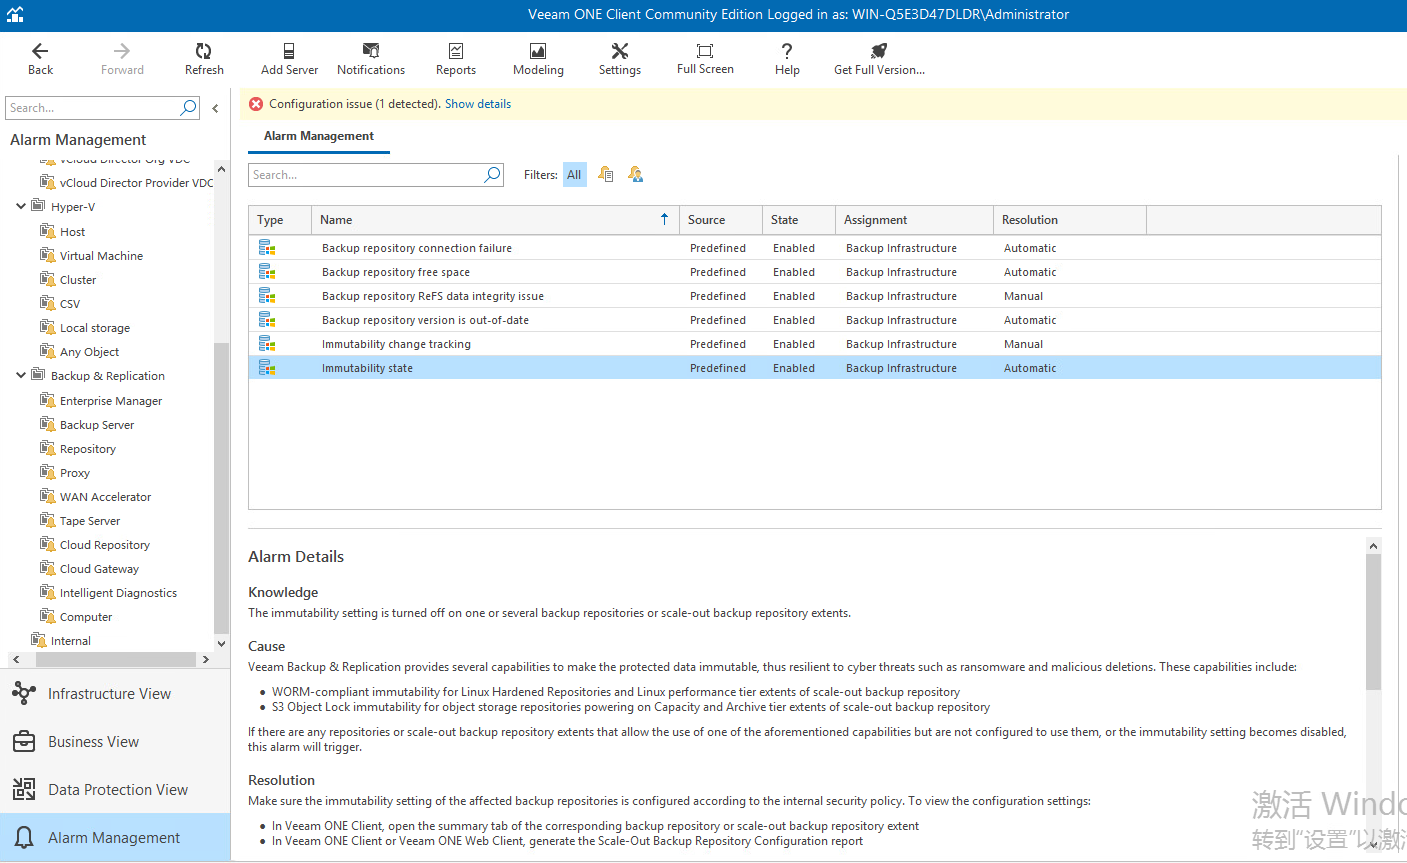Sort by the Assignment column header
The width and height of the screenshot is (1407, 863).
(914, 220)
